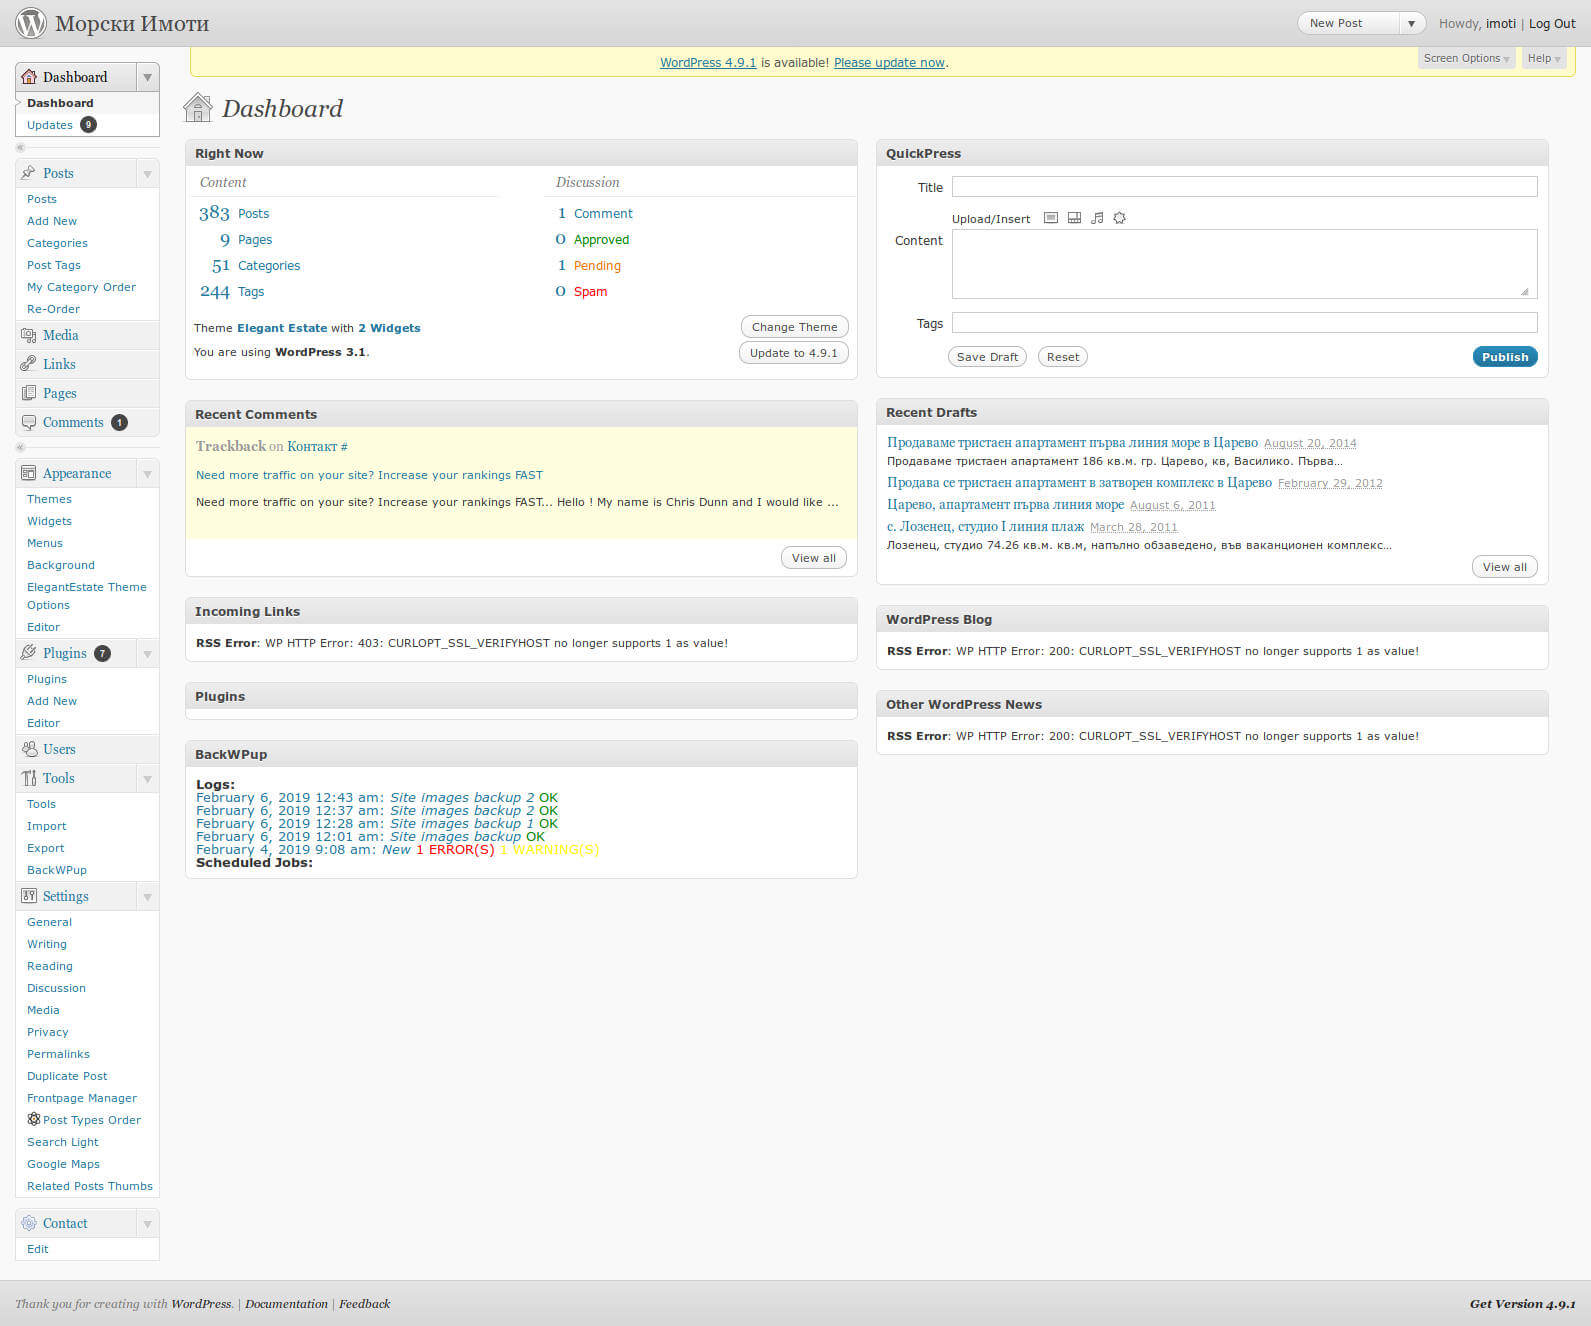Viewport: 1591px width, 1326px height.
Task: Click the Get Version 4.9.1 footer link
Action: 1523,1304
